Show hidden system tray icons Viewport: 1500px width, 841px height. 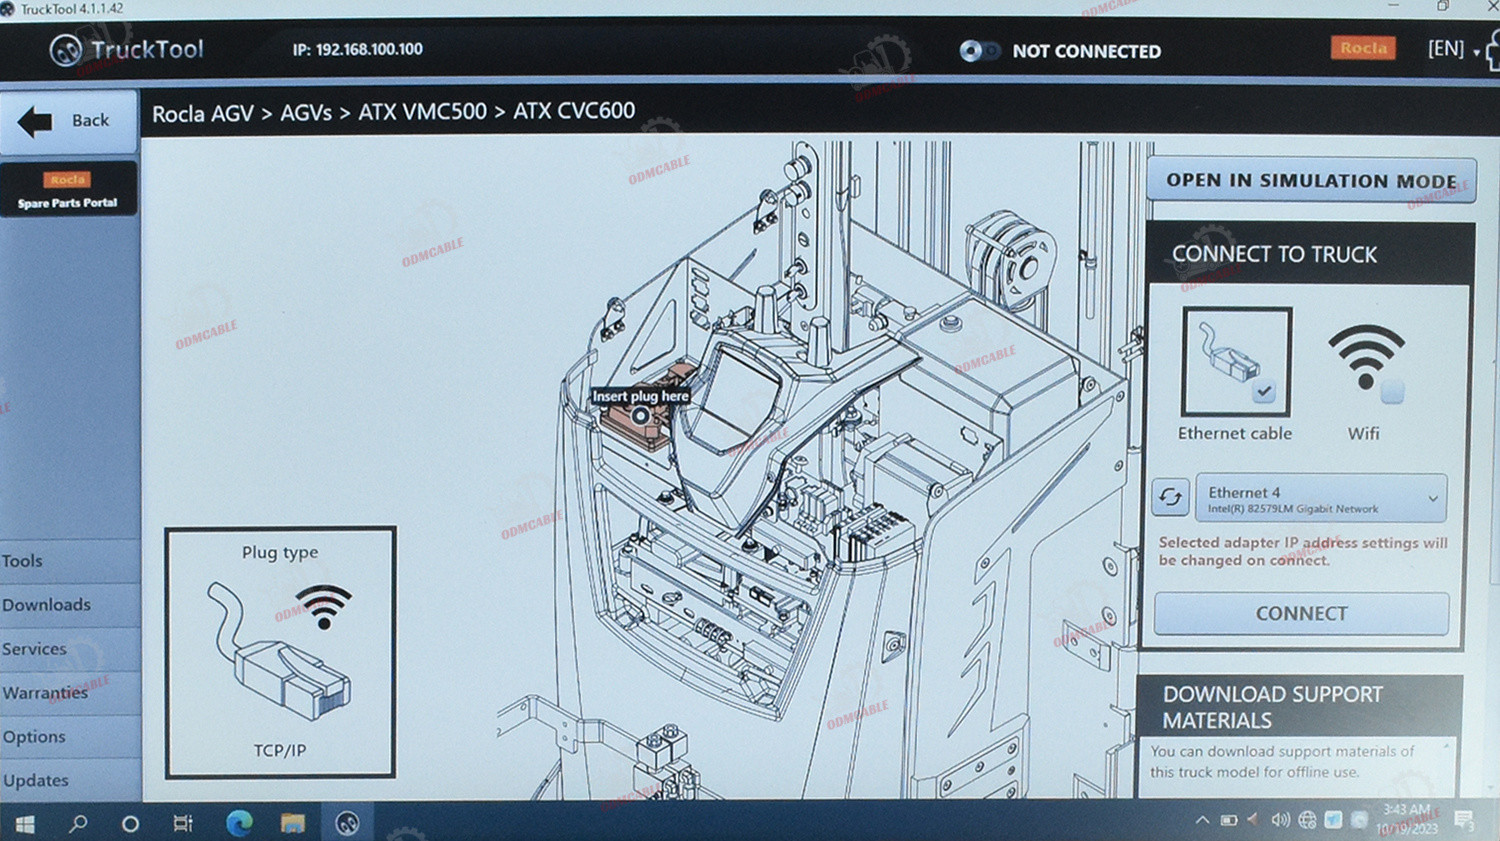pyautogui.click(x=1202, y=820)
